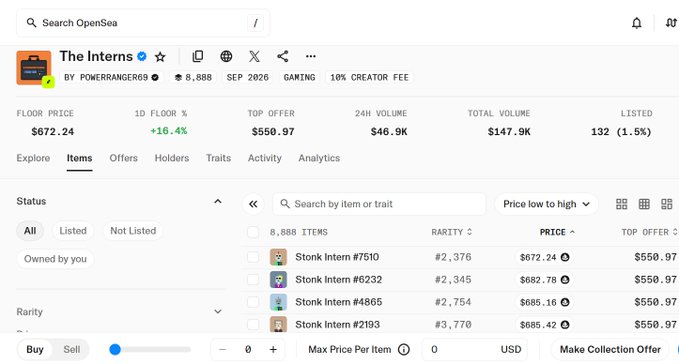
Task: Switch to large grid view icon
Action: coord(621,204)
